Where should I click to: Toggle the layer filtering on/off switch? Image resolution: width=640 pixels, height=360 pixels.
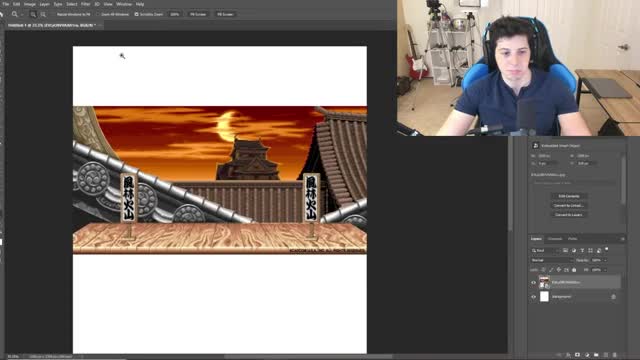pyautogui.click(x=607, y=249)
